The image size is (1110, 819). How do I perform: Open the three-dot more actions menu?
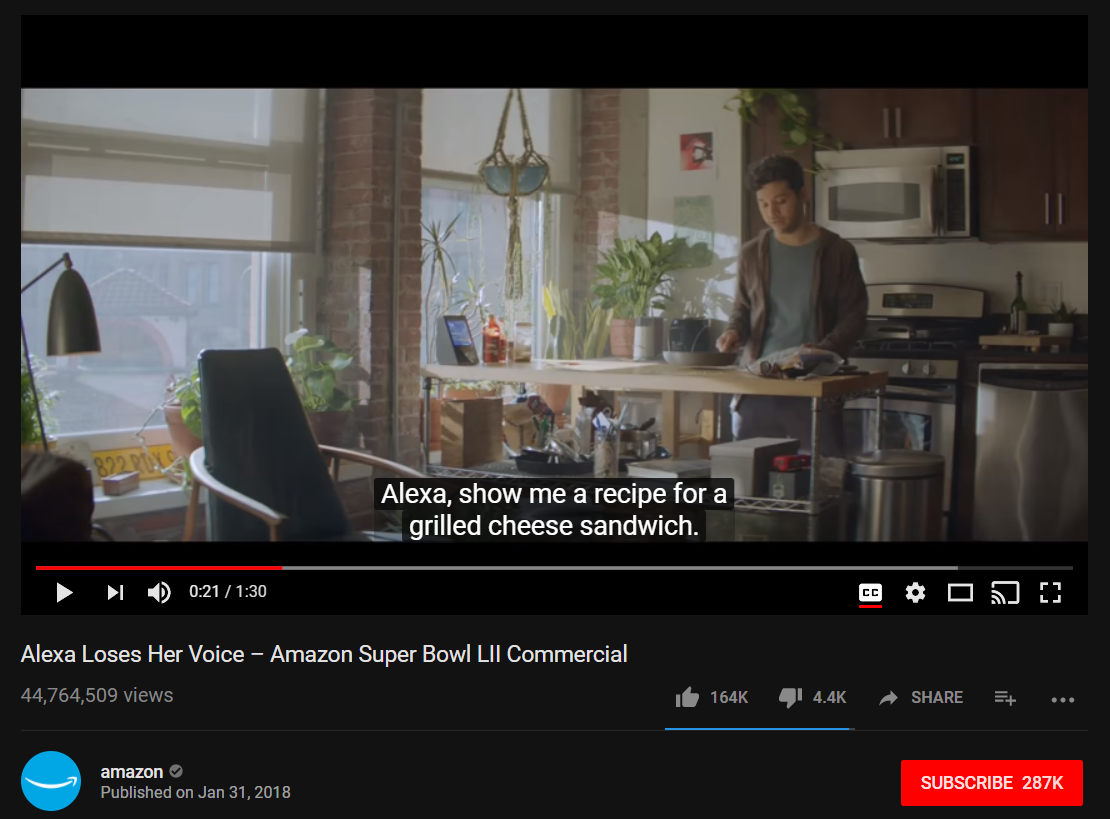point(1063,699)
